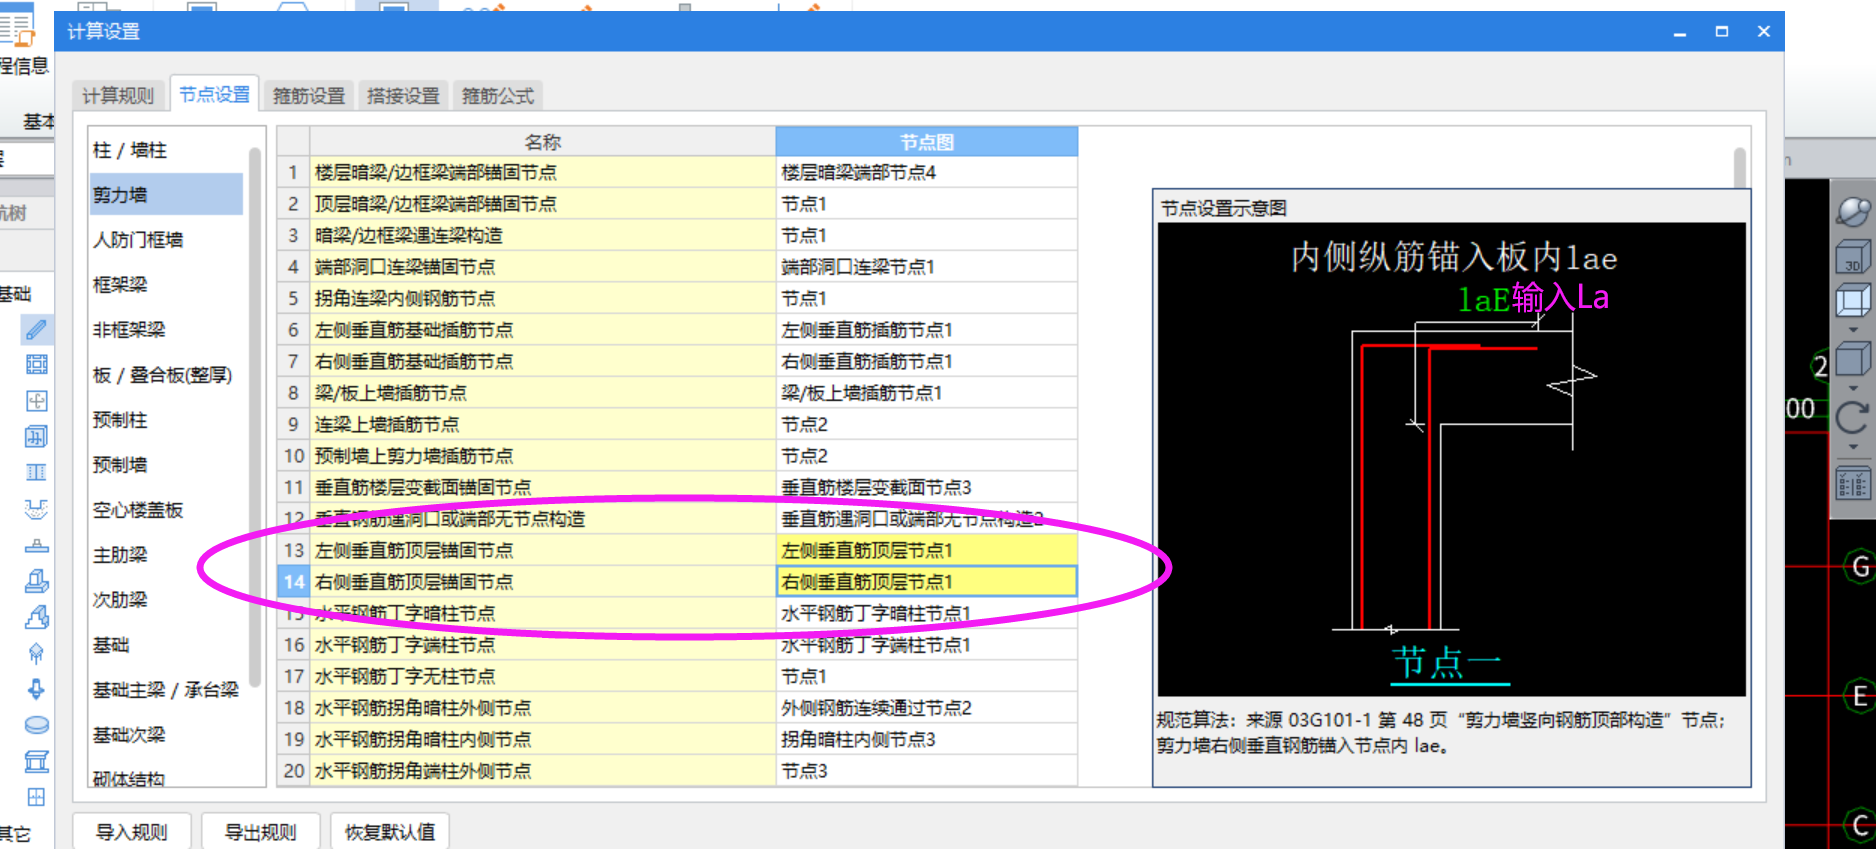This screenshot has width=1876, height=849.
Task: Switch to 3D view cube icon
Action: pyautogui.click(x=1853, y=256)
